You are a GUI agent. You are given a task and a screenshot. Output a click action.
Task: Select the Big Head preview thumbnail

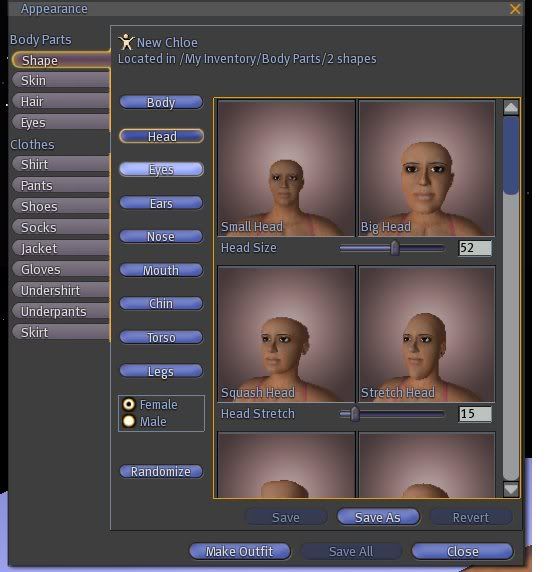(x=427, y=168)
